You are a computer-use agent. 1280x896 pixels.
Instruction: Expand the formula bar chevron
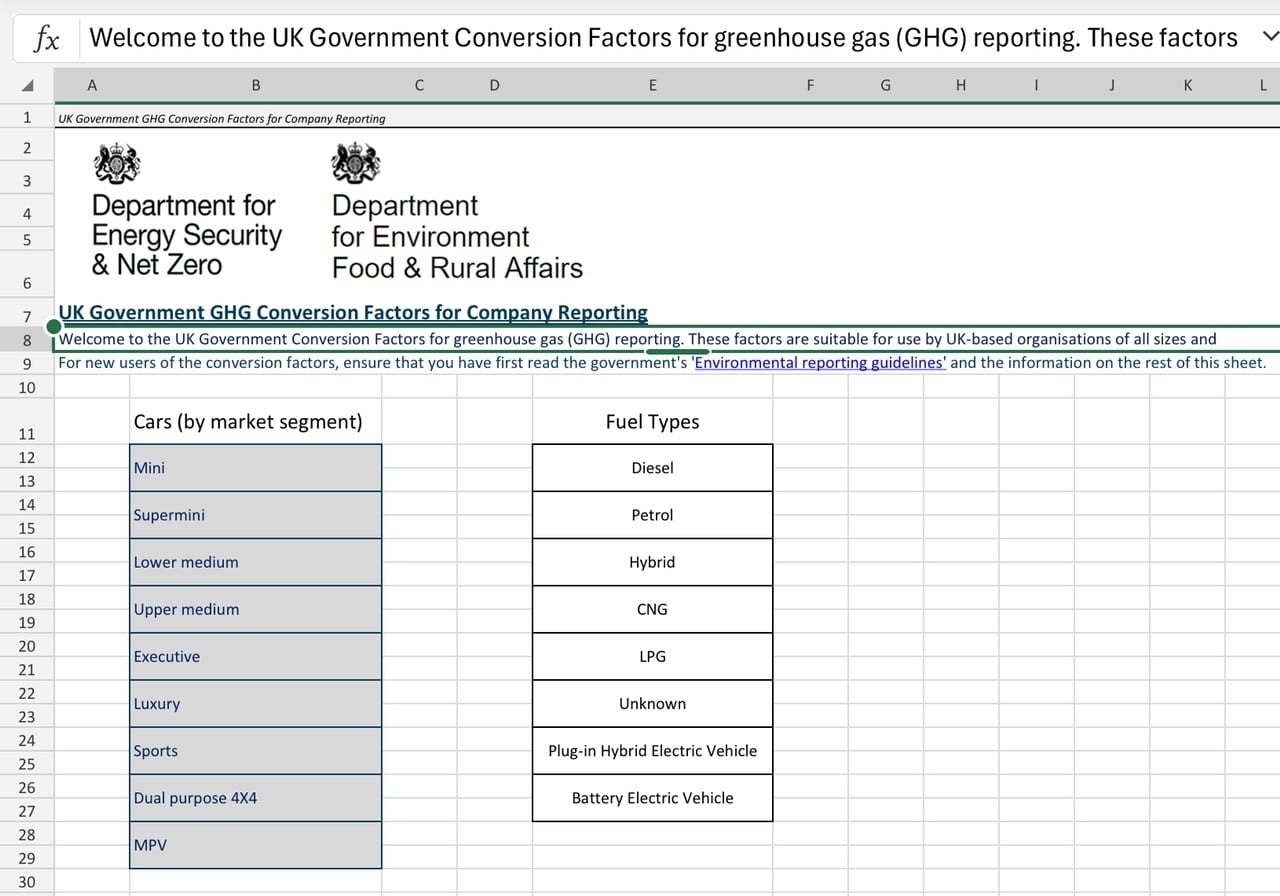click(x=1270, y=37)
